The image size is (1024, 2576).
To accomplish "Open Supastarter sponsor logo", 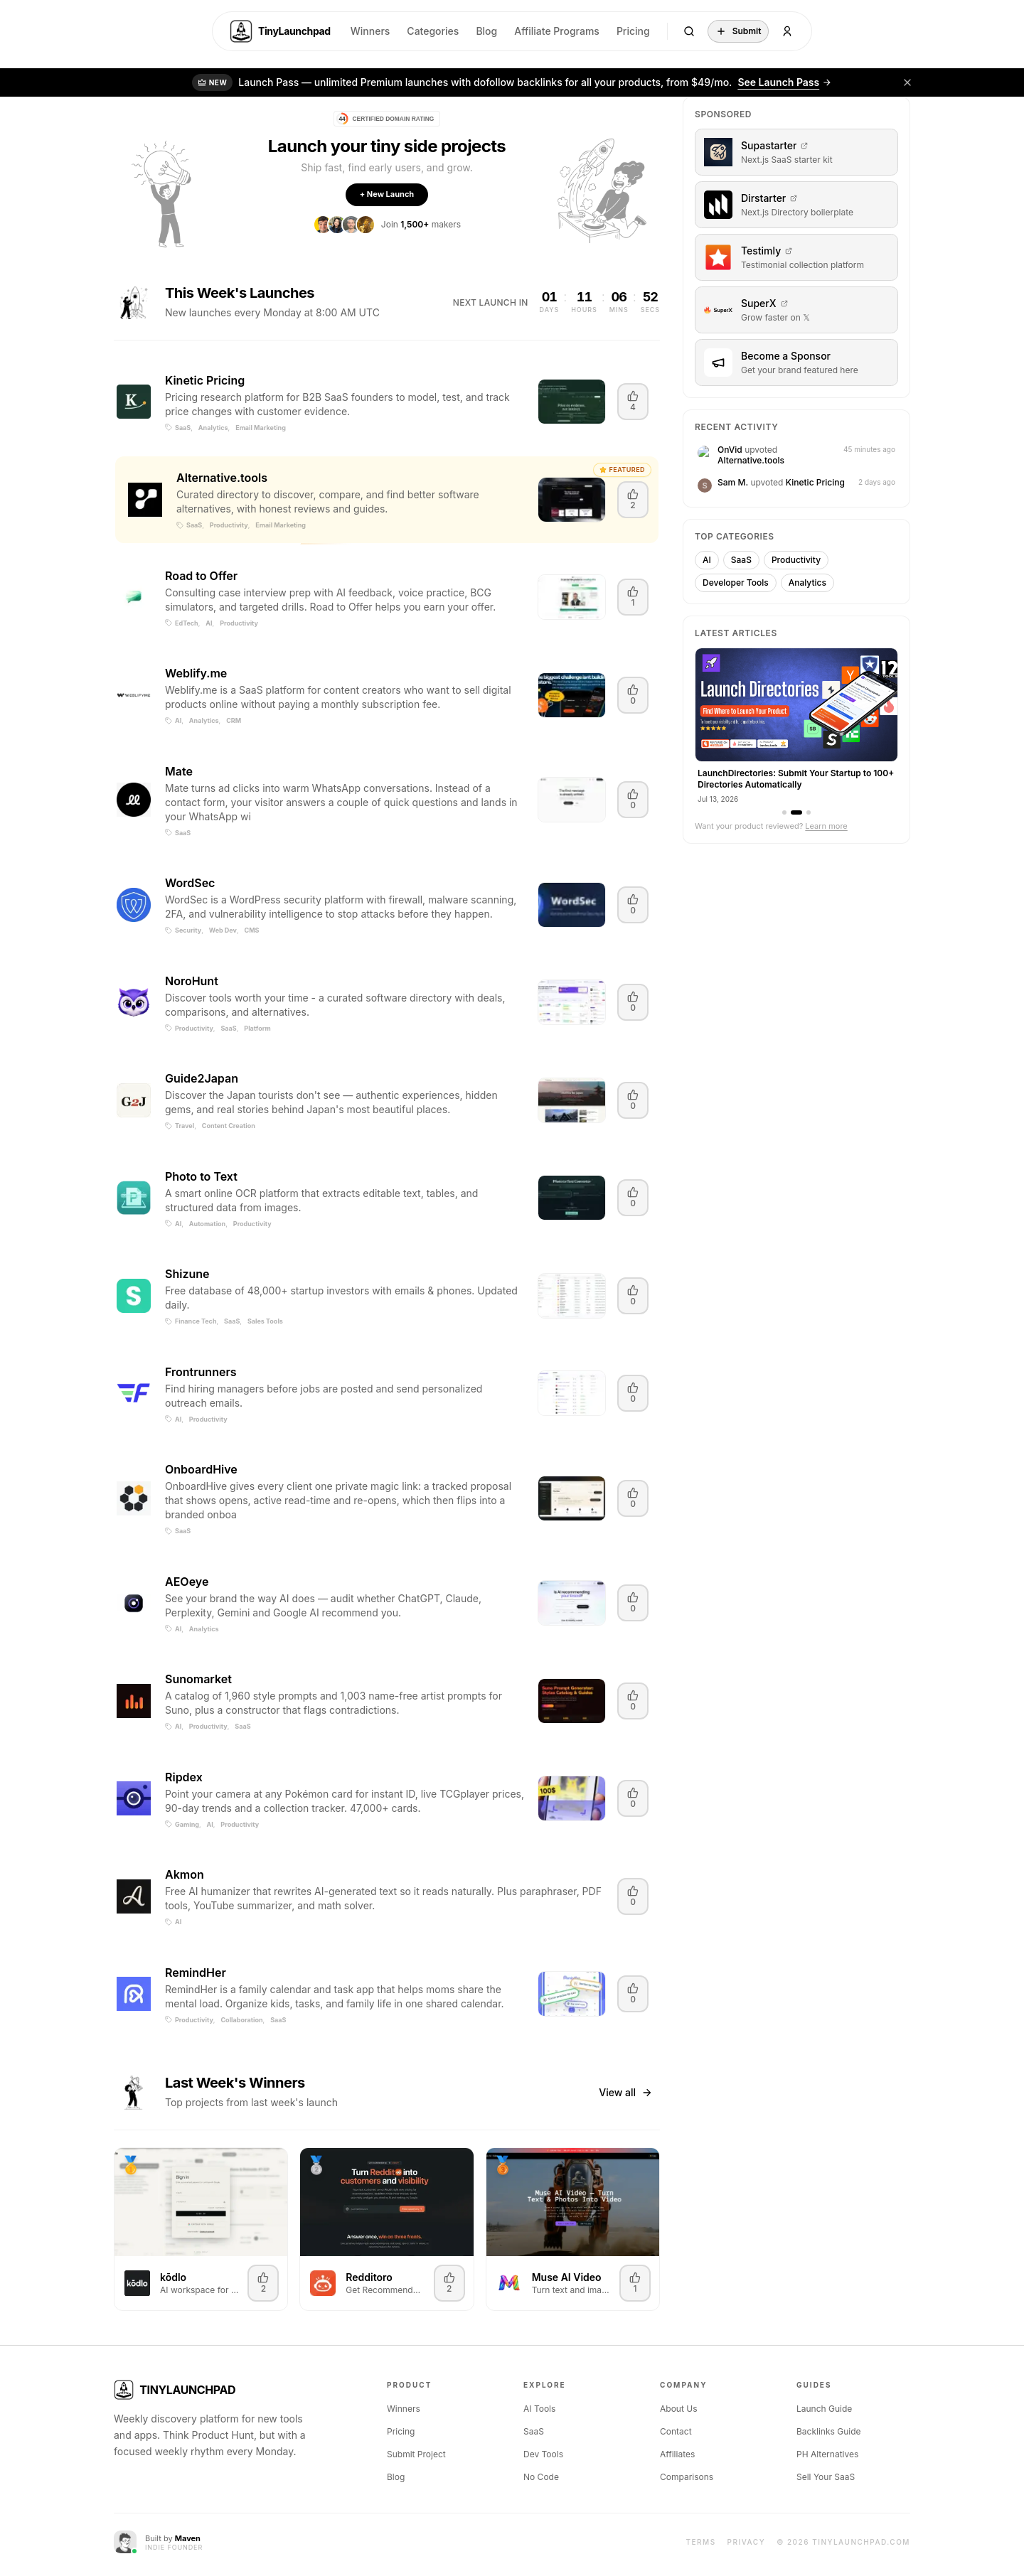I will 718,152.
